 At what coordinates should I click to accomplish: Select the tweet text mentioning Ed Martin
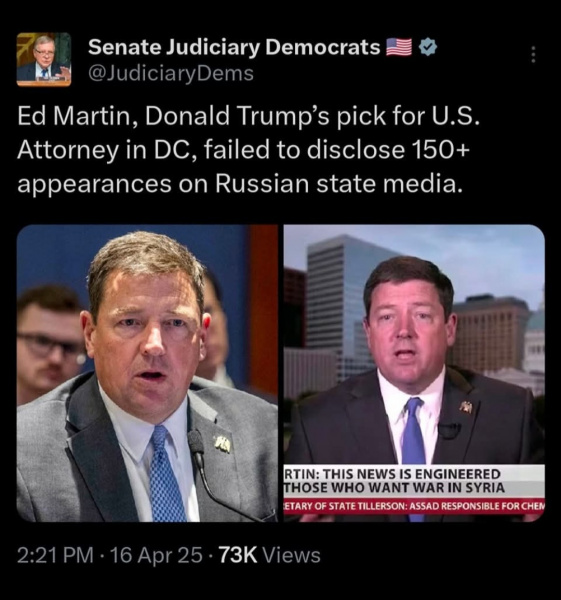[x=248, y=149]
